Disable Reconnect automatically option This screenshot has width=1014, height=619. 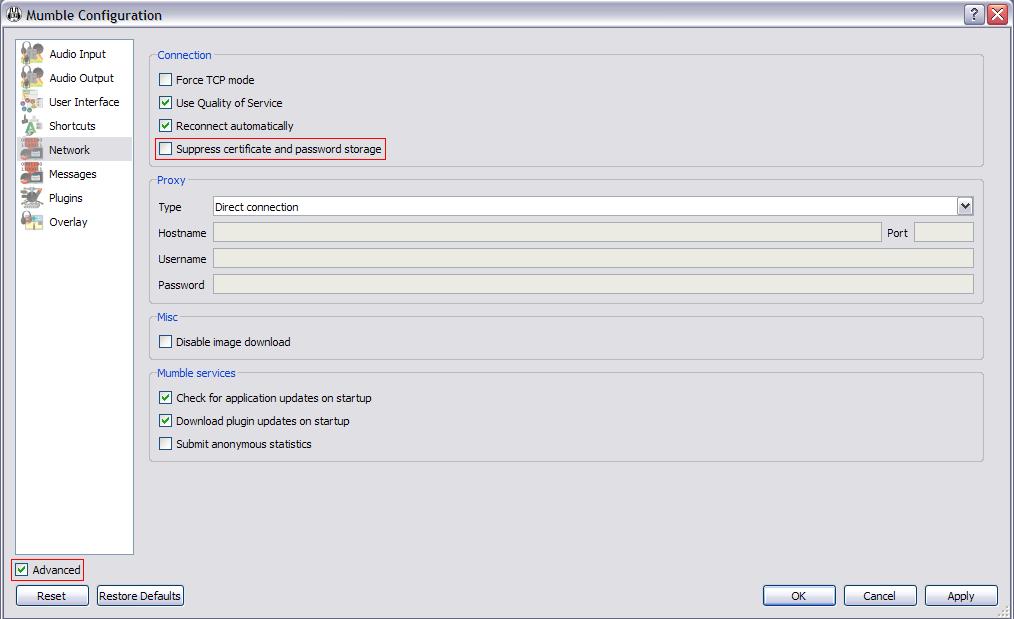coord(166,126)
